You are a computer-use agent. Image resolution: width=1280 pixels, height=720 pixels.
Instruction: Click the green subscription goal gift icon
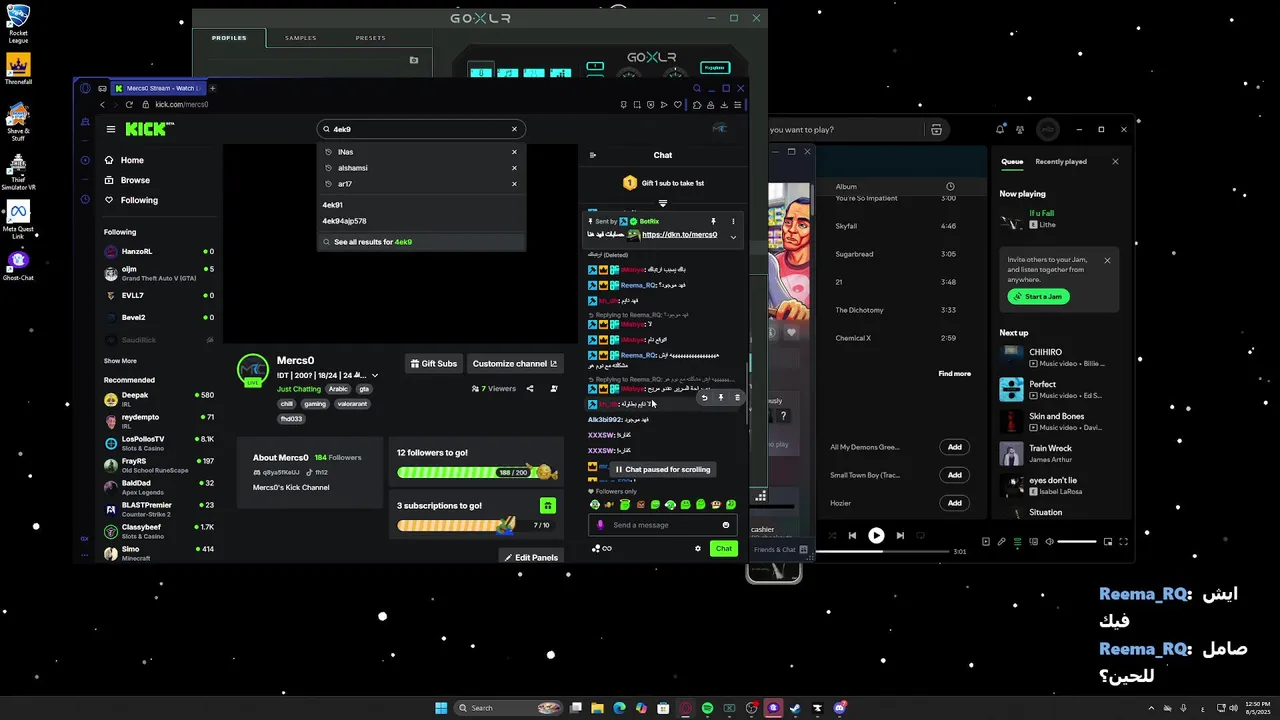[547, 506]
